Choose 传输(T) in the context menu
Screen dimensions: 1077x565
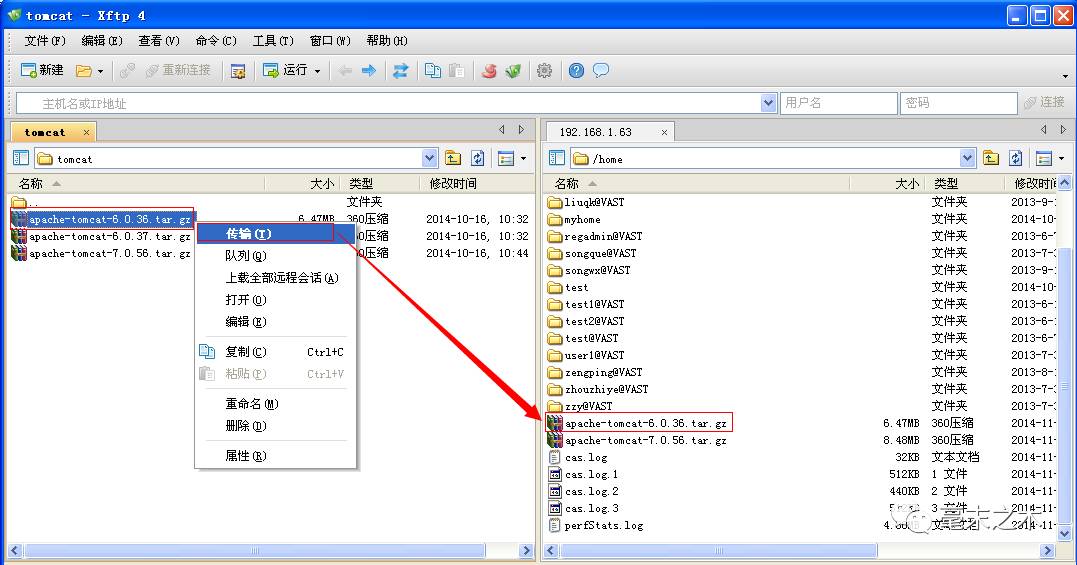[275, 233]
